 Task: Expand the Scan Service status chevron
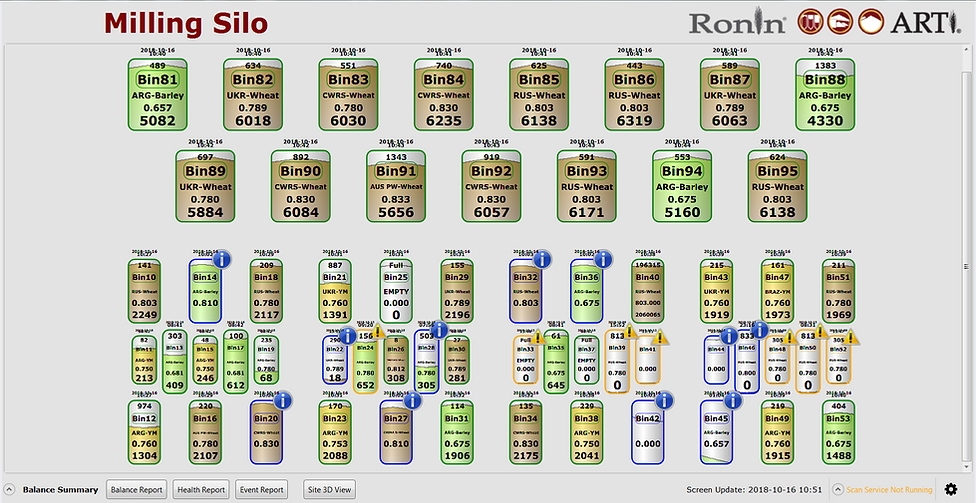coord(838,489)
